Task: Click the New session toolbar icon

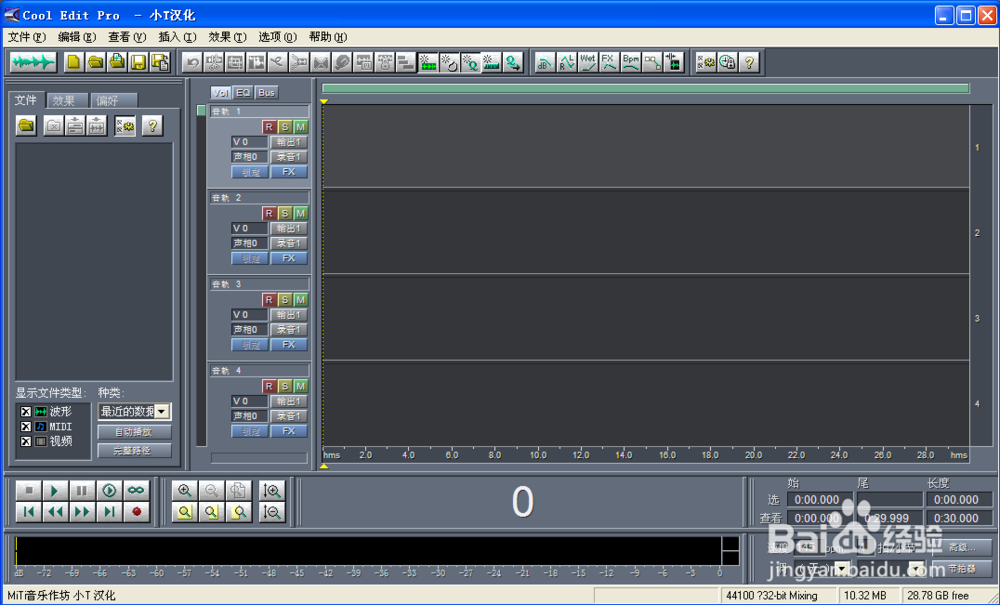Action: (75, 62)
